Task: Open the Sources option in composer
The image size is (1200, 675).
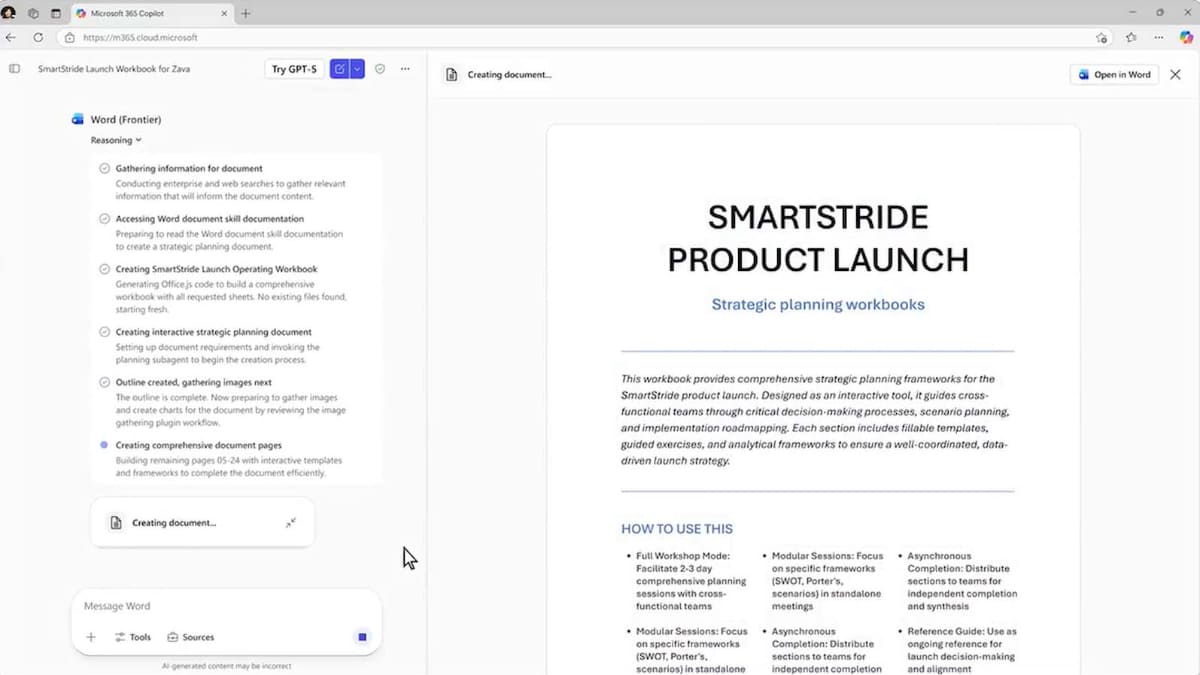Action: click(190, 637)
